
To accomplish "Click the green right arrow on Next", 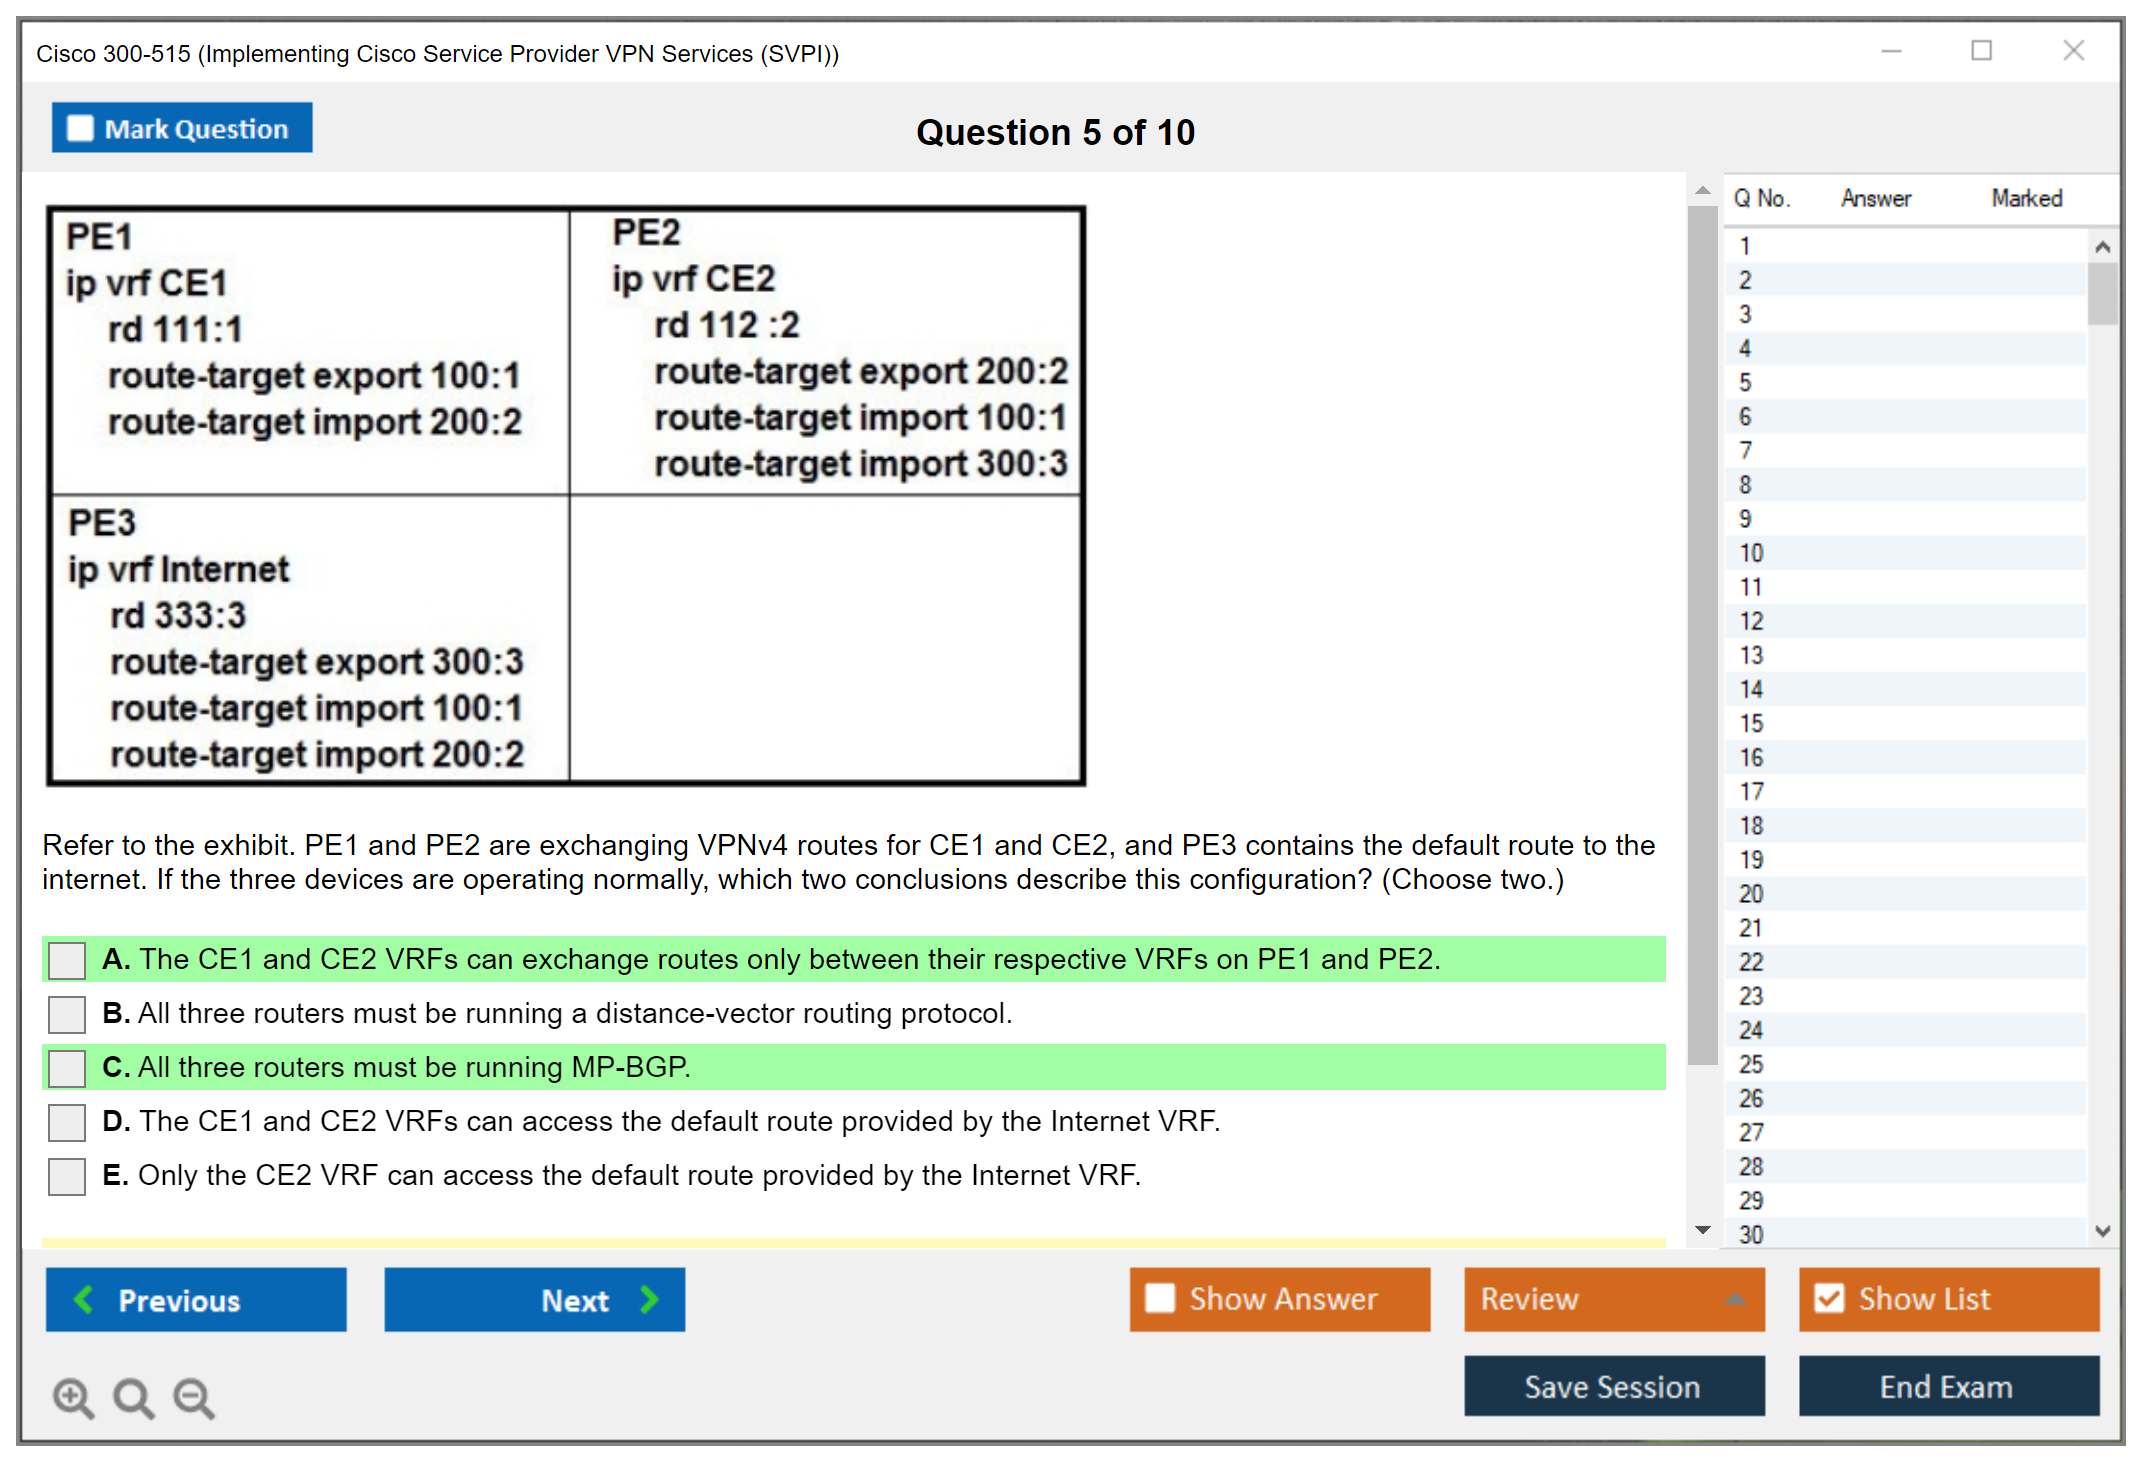I will pos(650,1299).
